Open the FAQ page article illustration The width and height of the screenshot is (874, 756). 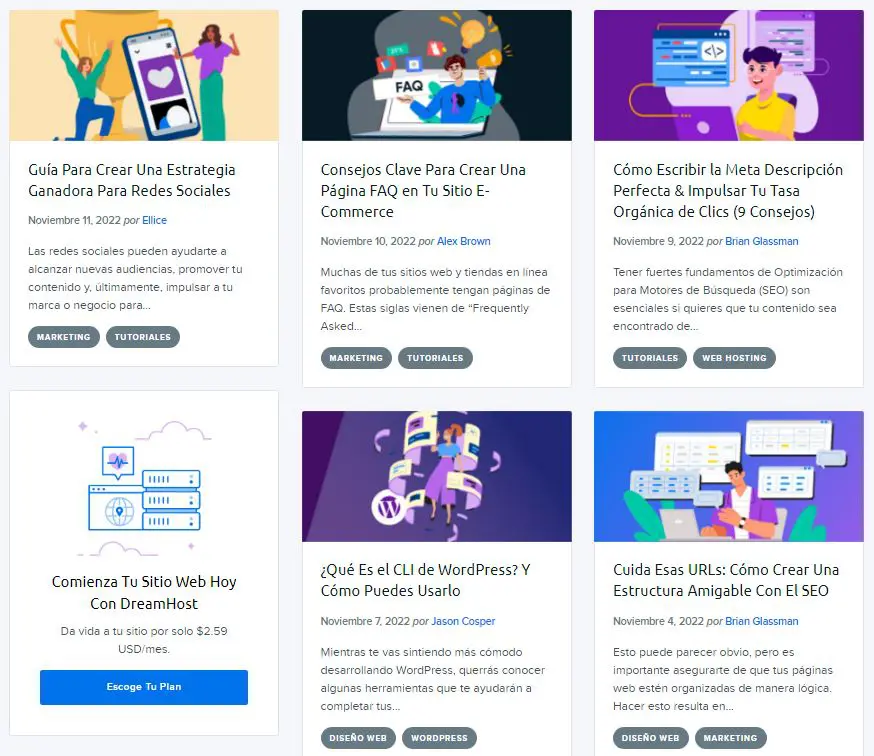coord(436,75)
